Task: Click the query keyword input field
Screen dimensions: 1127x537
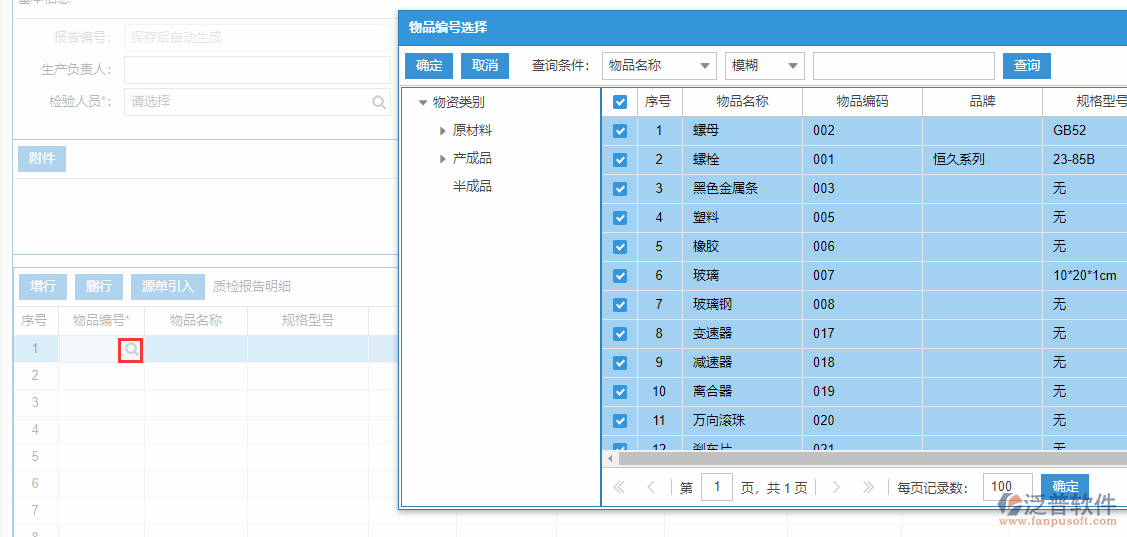Action: pyautogui.click(x=903, y=66)
